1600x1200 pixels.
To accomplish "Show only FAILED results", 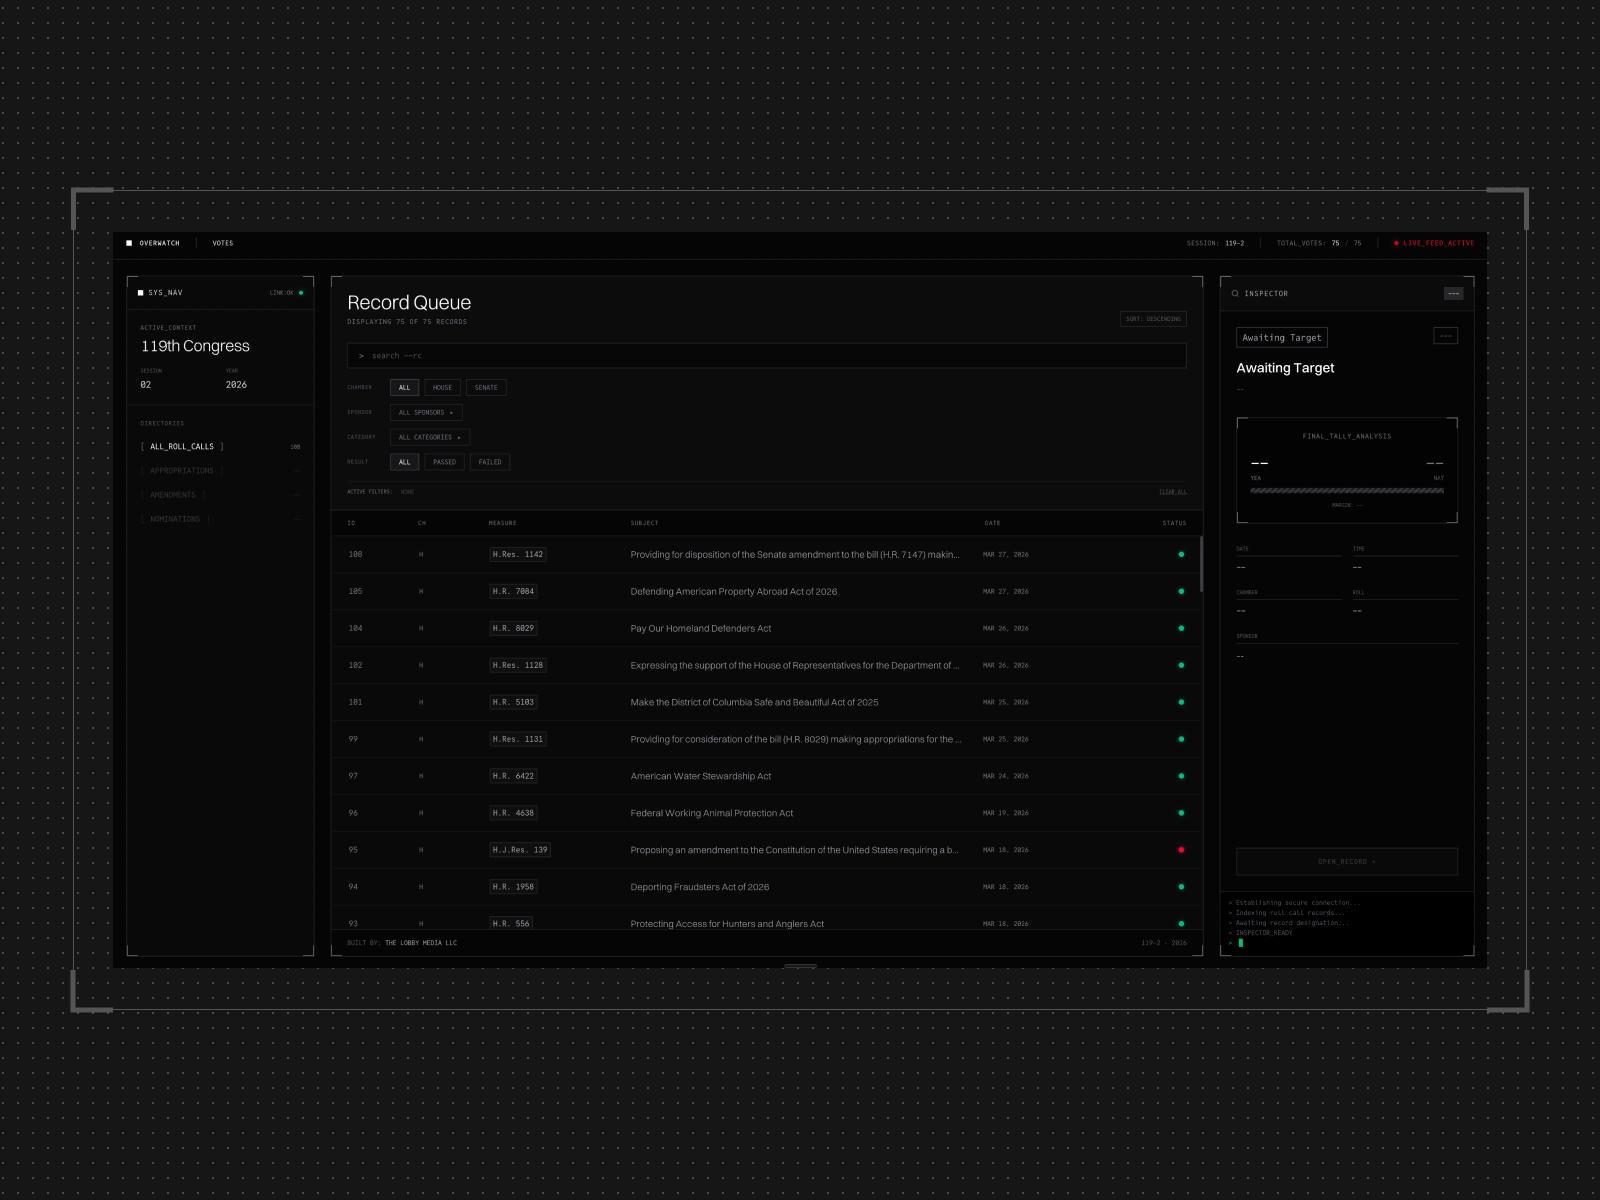I will pos(490,462).
